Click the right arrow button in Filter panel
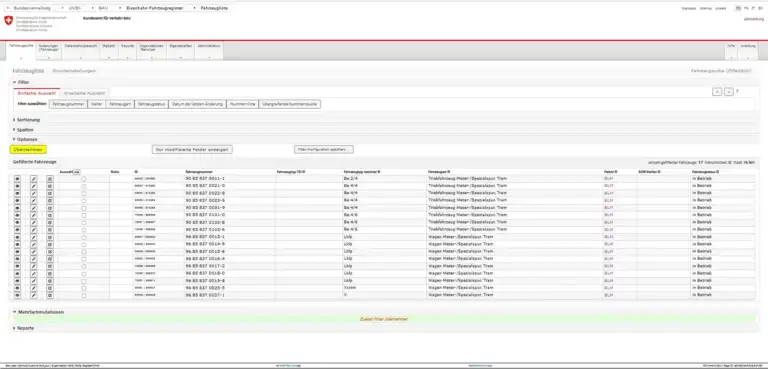 [x=729, y=92]
